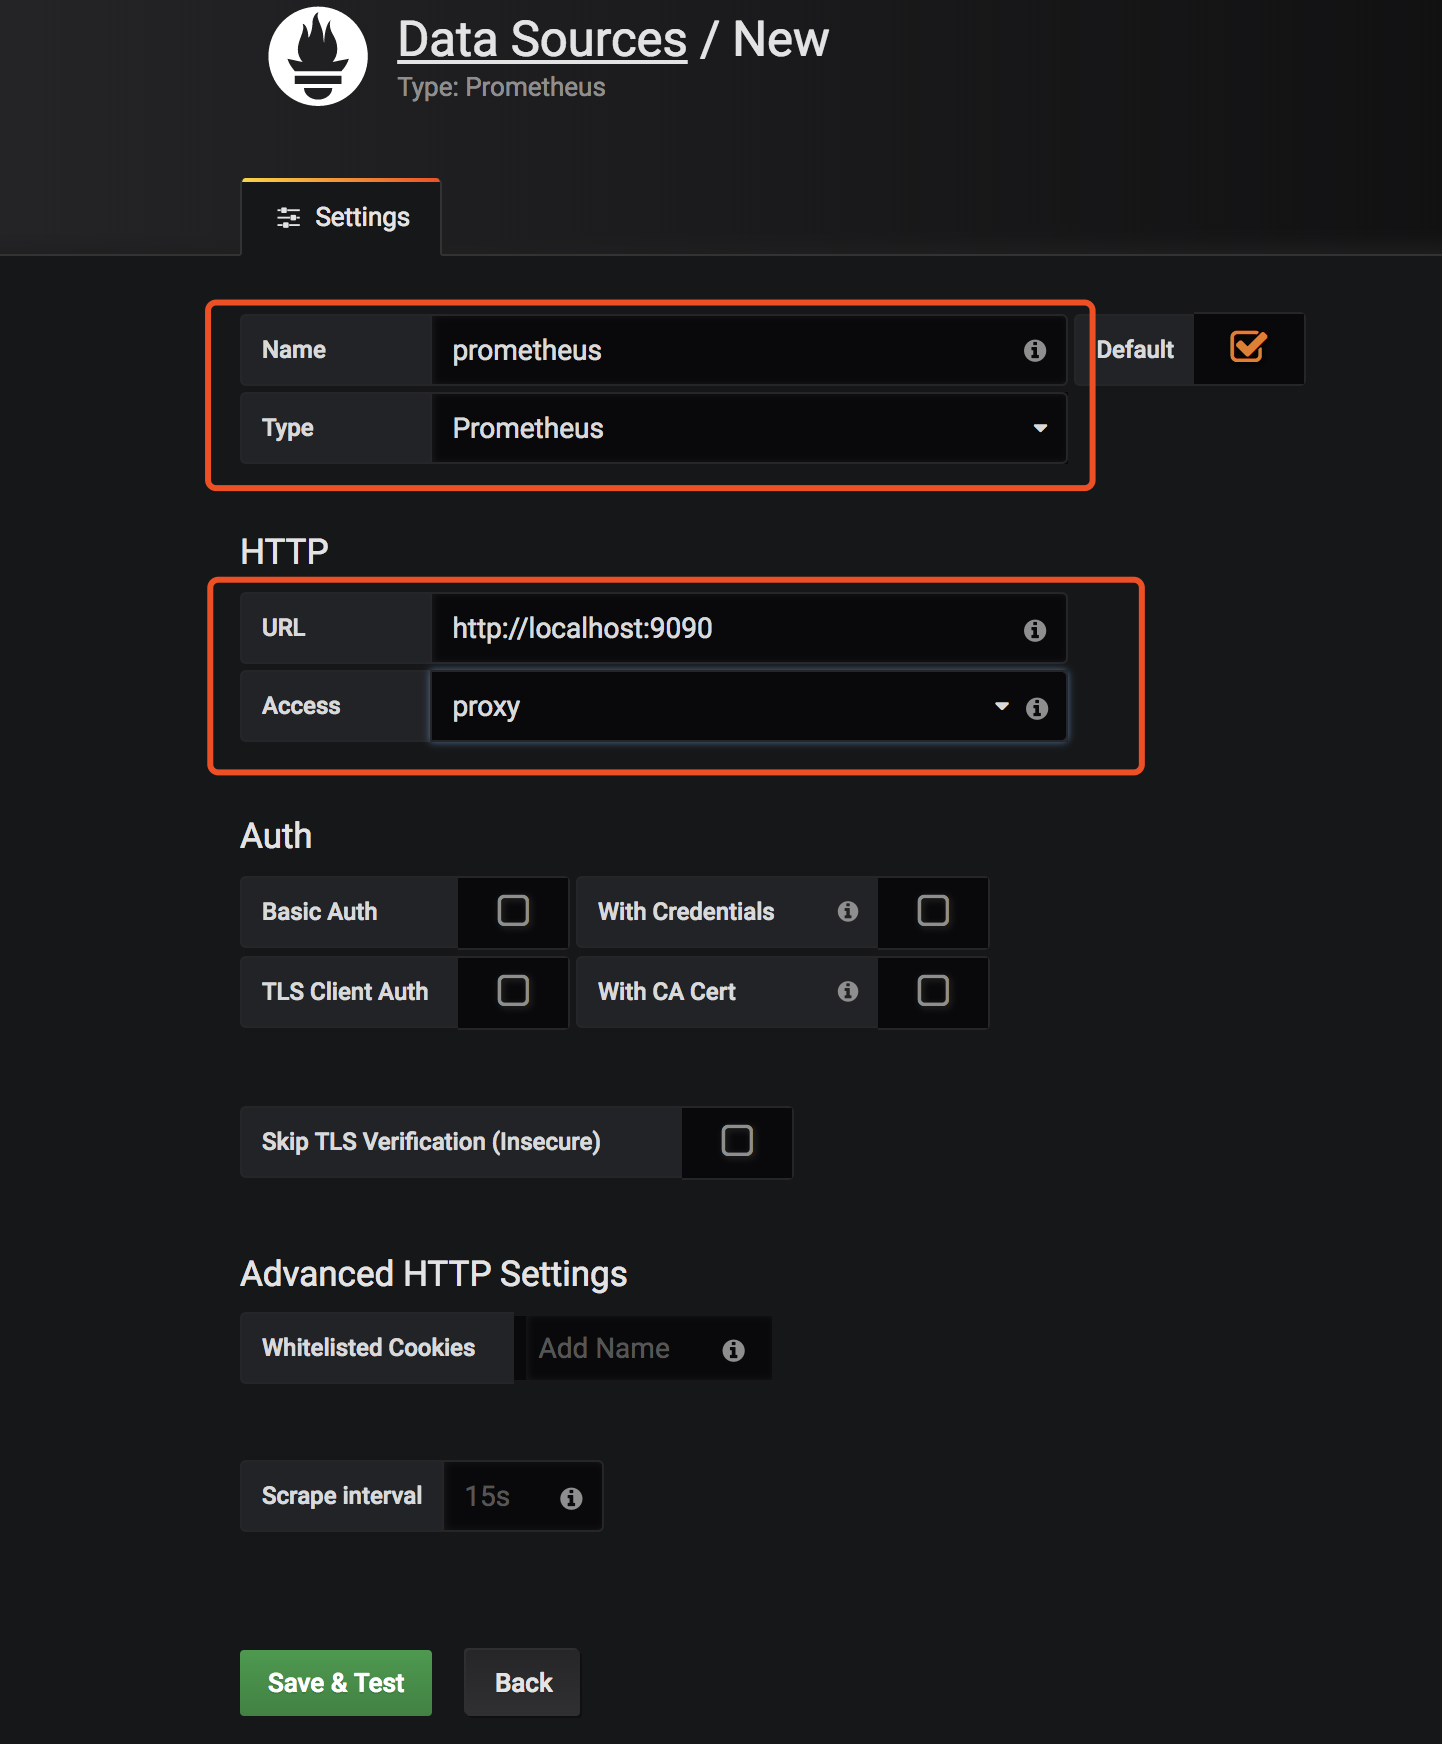Click the sliders icon on Settings tab
This screenshot has height=1744, width=1442.
pyautogui.click(x=288, y=217)
